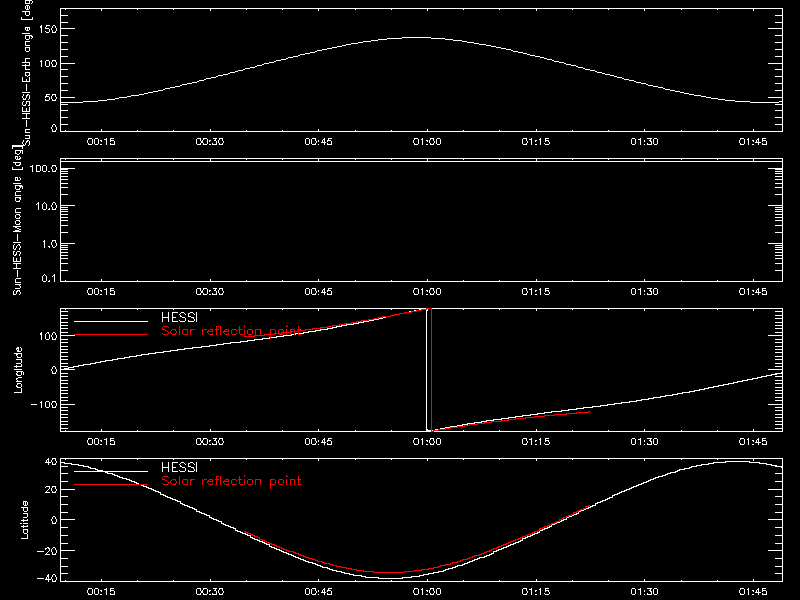Select the 100 tick on Earth angle axis
This screenshot has width=800, height=600.
[x=48, y=64]
